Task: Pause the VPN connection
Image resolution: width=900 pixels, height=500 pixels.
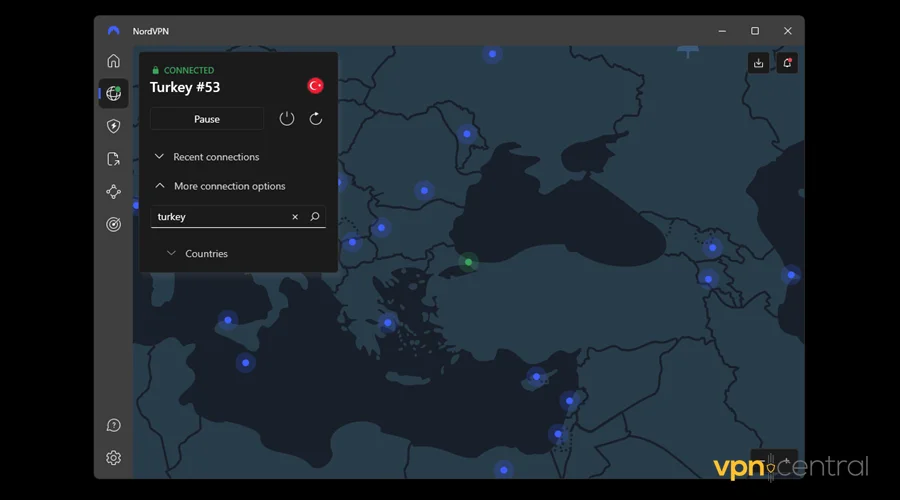Action: 207,119
